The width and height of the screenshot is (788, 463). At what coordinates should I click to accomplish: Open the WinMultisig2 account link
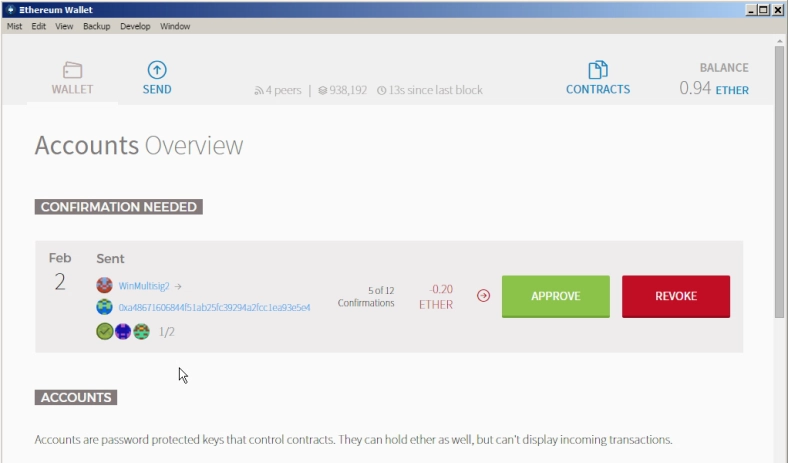[x=144, y=286]
